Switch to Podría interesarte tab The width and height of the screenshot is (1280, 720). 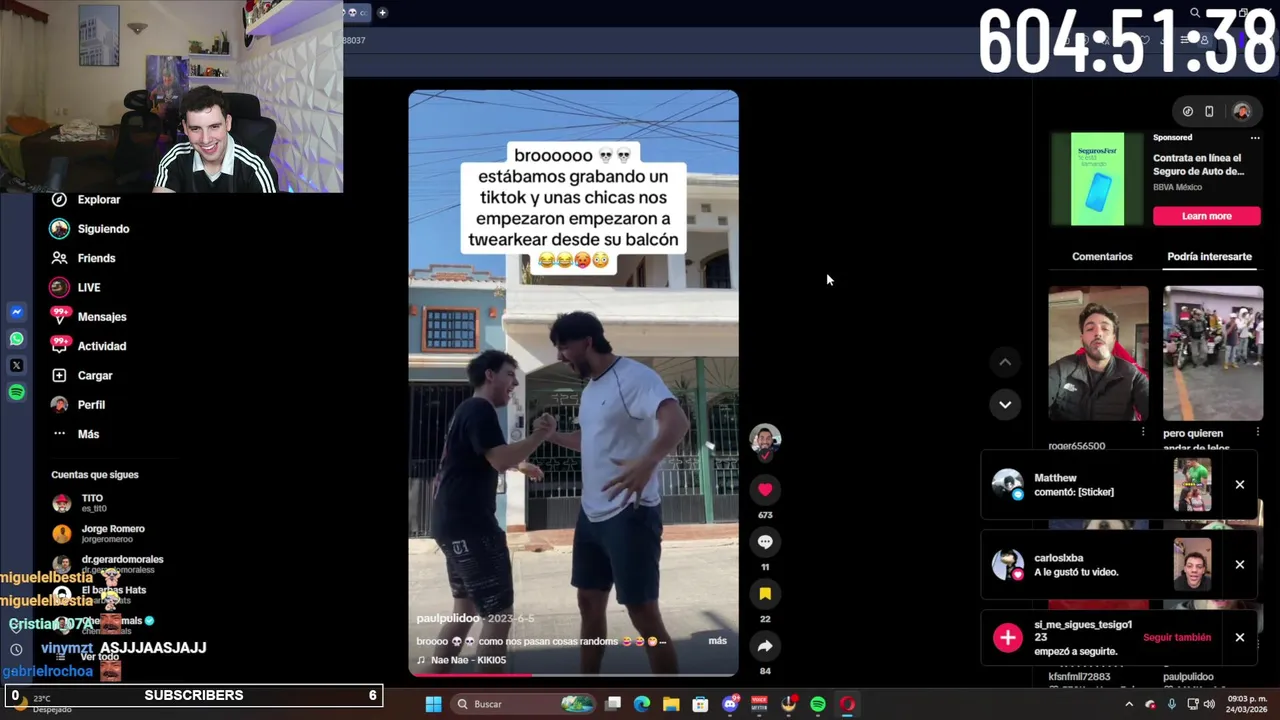1209,257
